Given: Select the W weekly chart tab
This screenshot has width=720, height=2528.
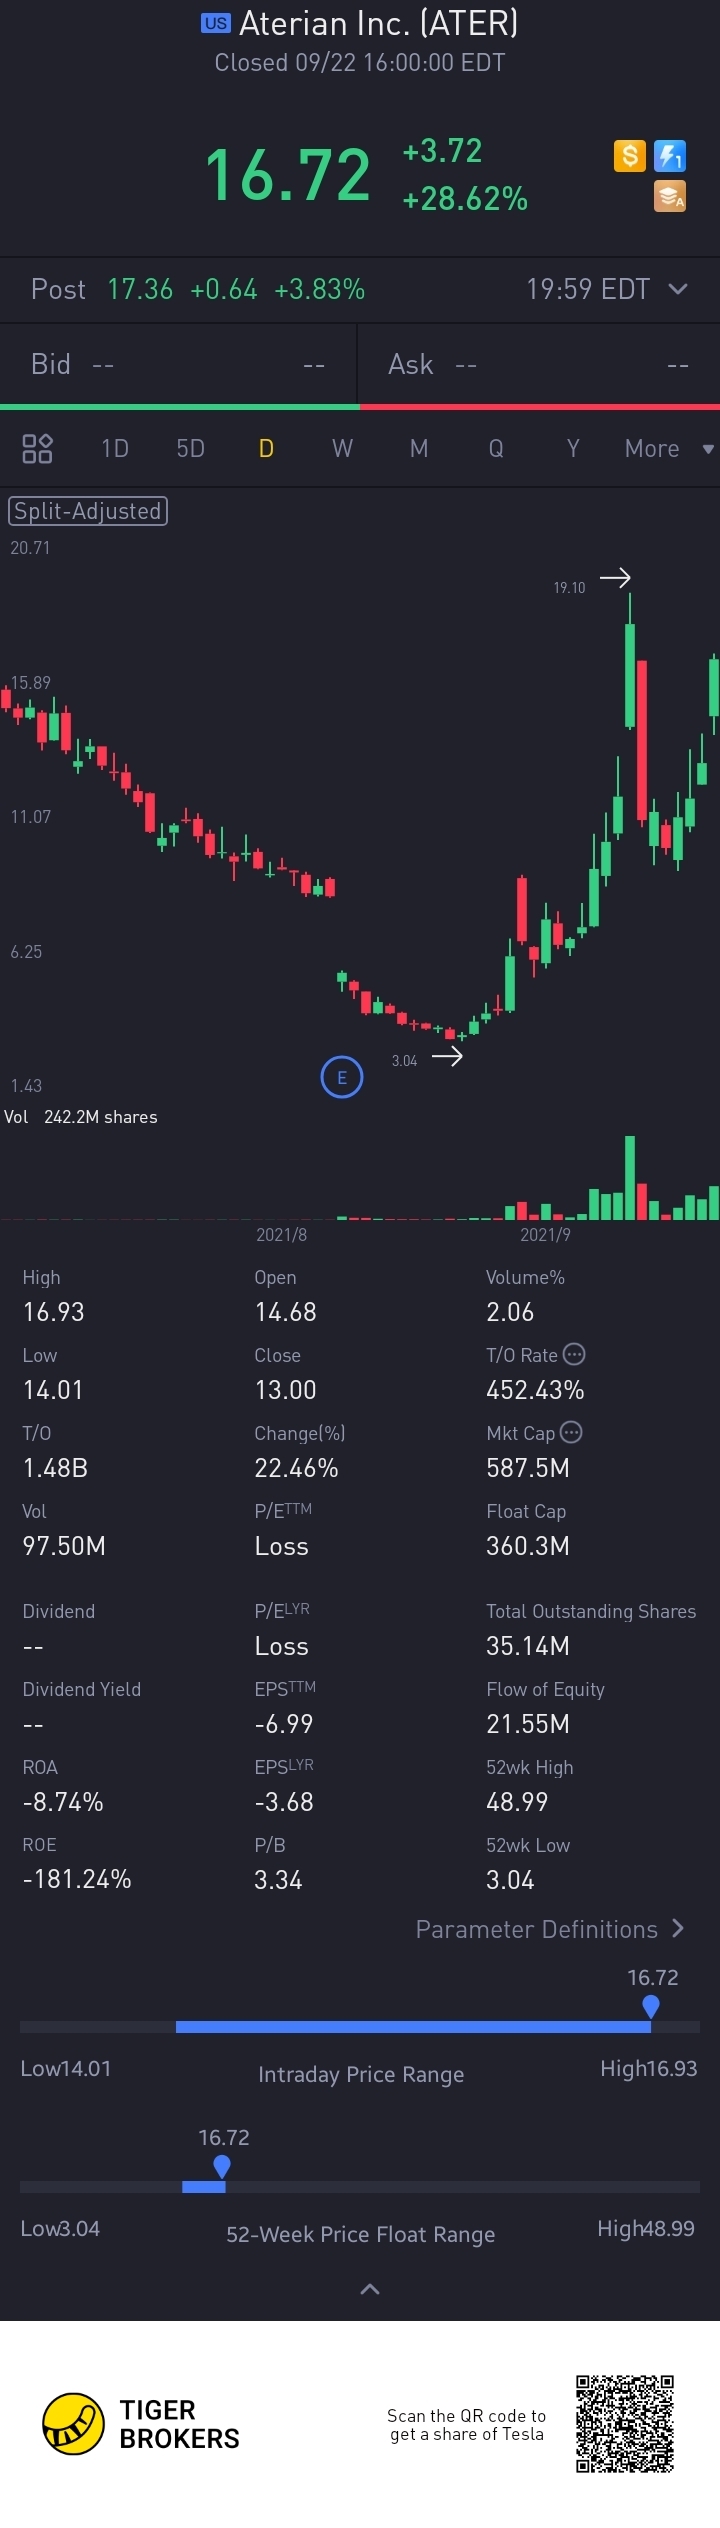Looking at the screenshot, I should click(342, 449).
